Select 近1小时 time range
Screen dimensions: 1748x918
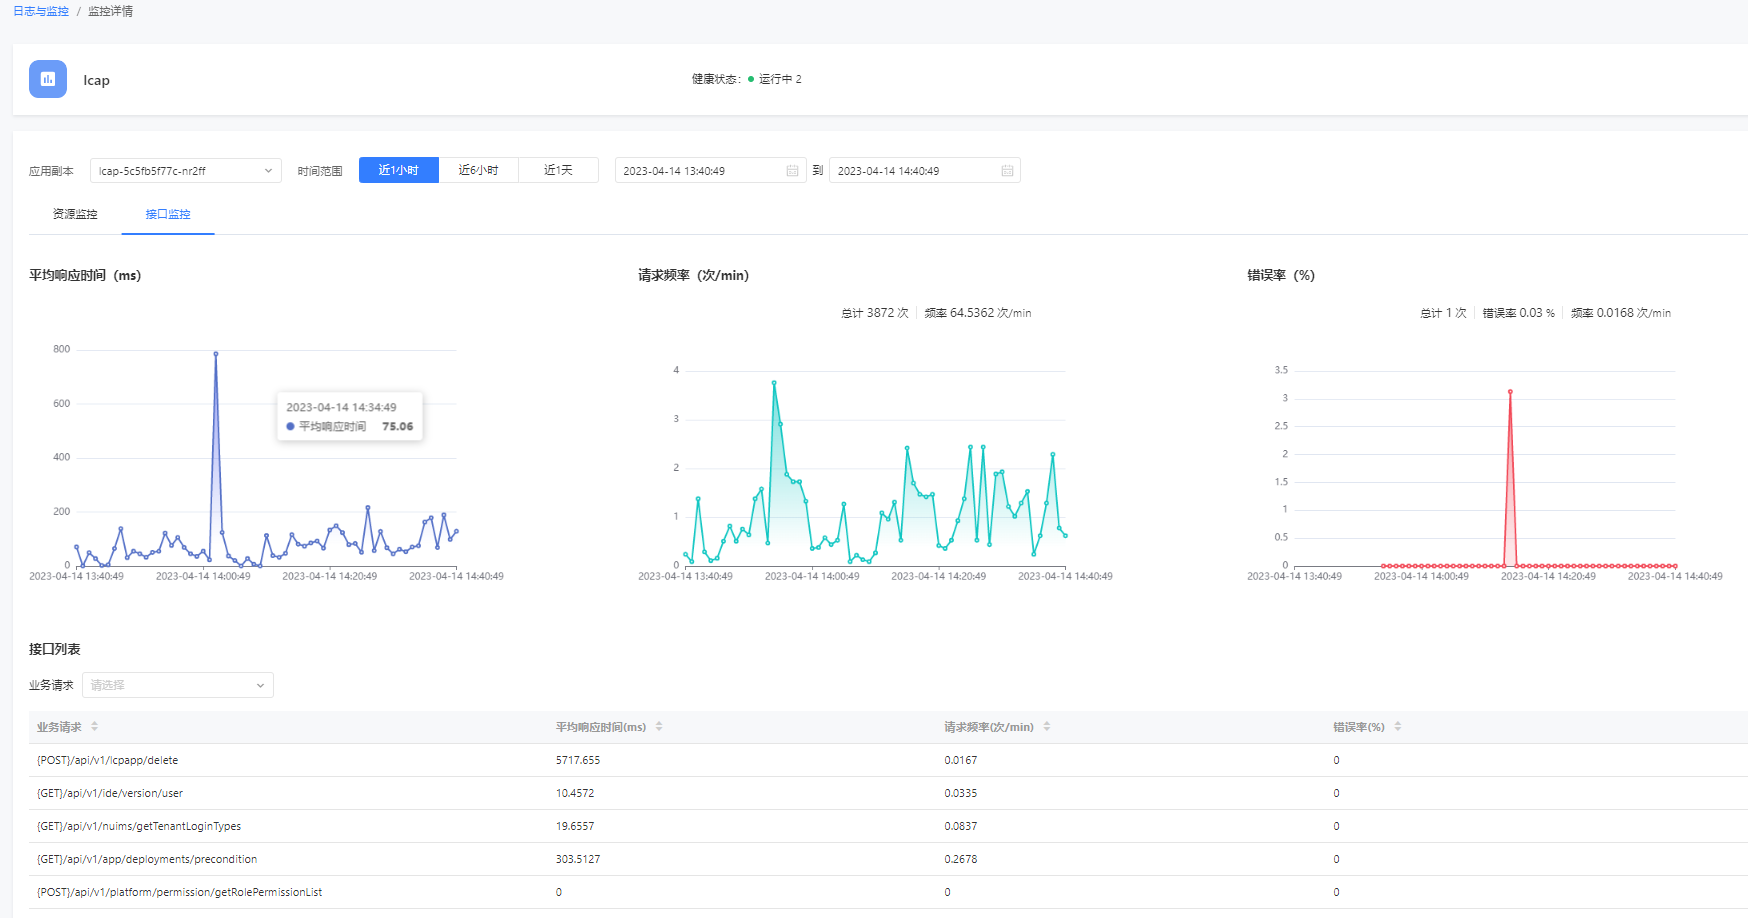[399, 170]
